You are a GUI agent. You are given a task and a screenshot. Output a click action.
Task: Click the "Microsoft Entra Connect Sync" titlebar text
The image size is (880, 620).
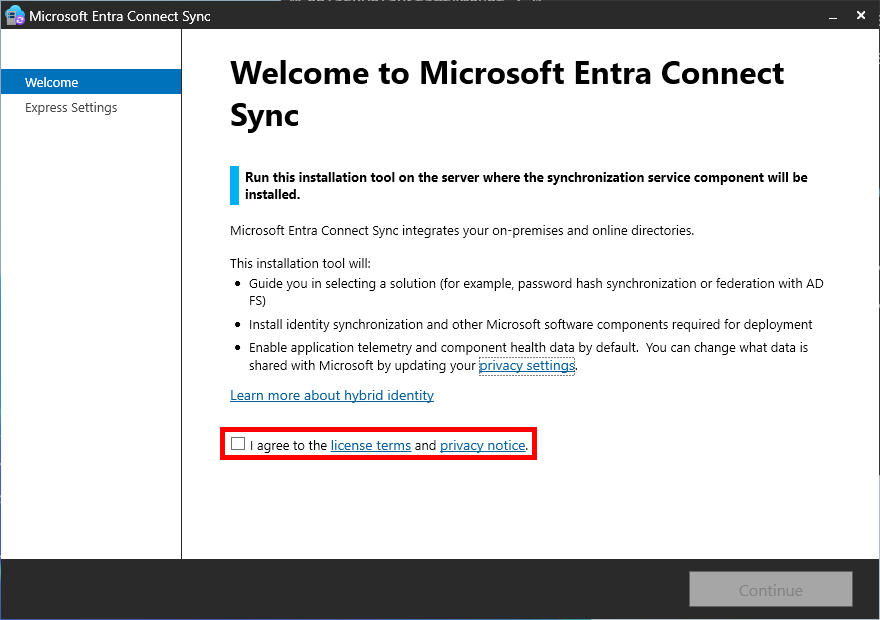click(120, 16)
